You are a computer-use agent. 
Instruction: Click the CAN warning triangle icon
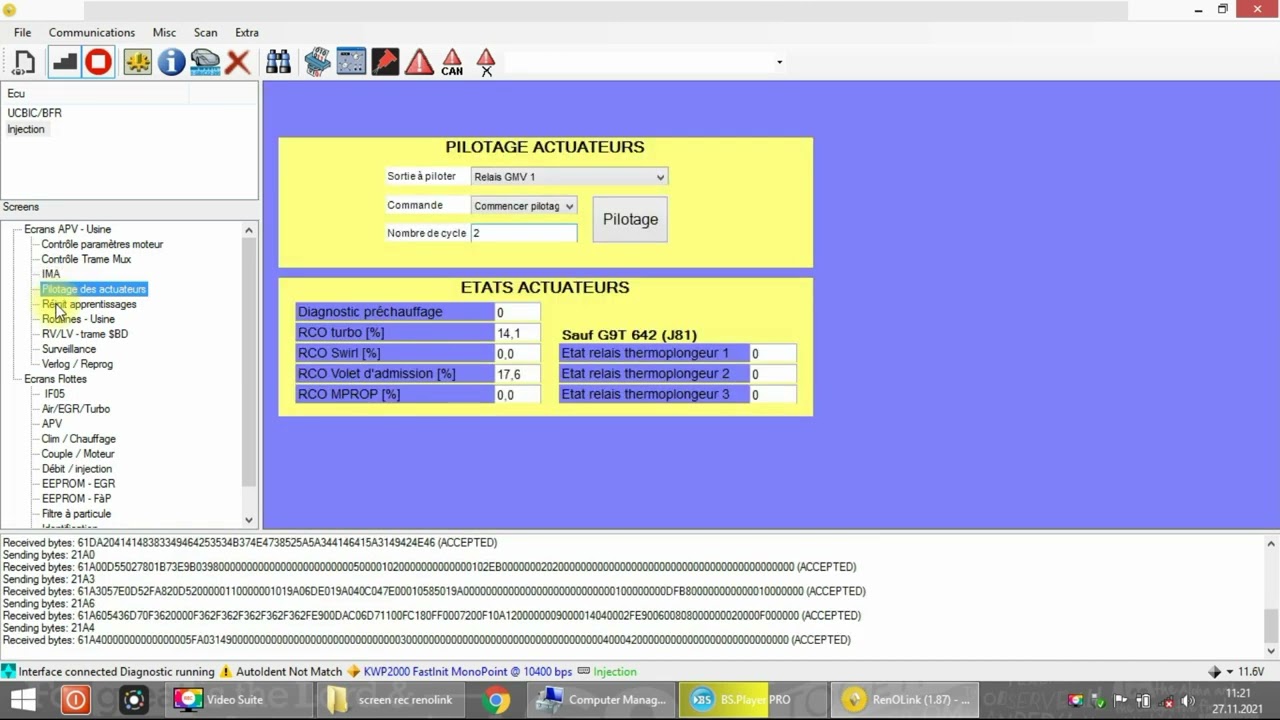tap(452, 62)
